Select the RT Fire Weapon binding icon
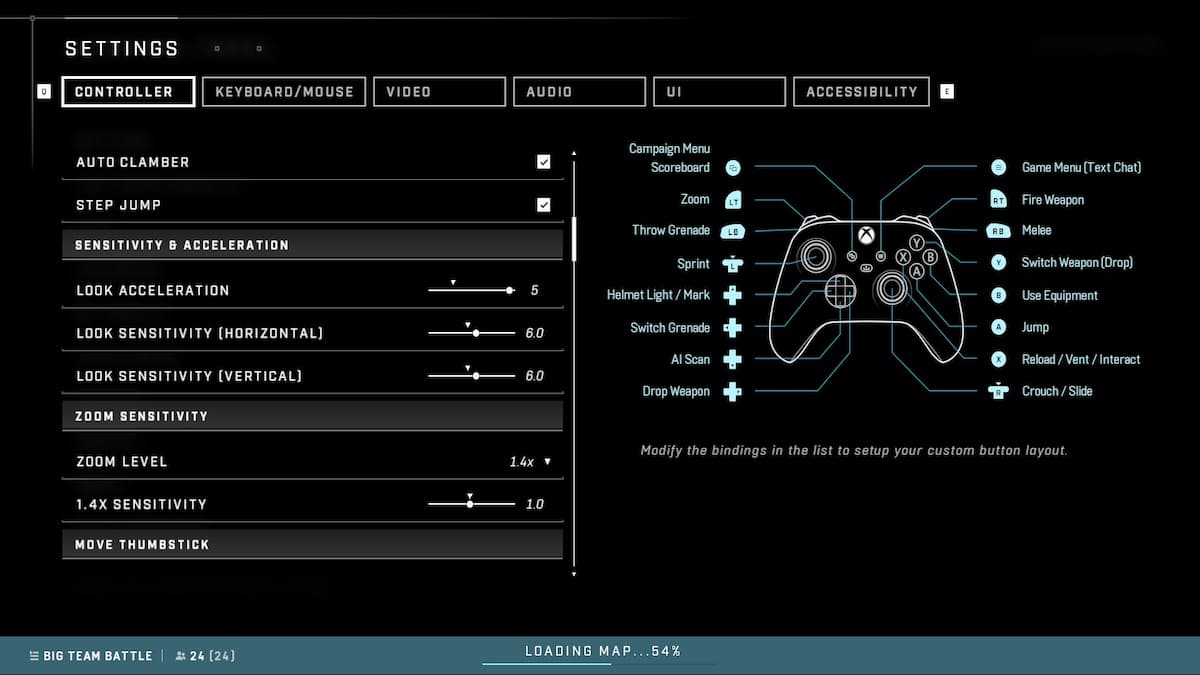The height and width of the screenshot is (675, 1200). pos(998,199)
